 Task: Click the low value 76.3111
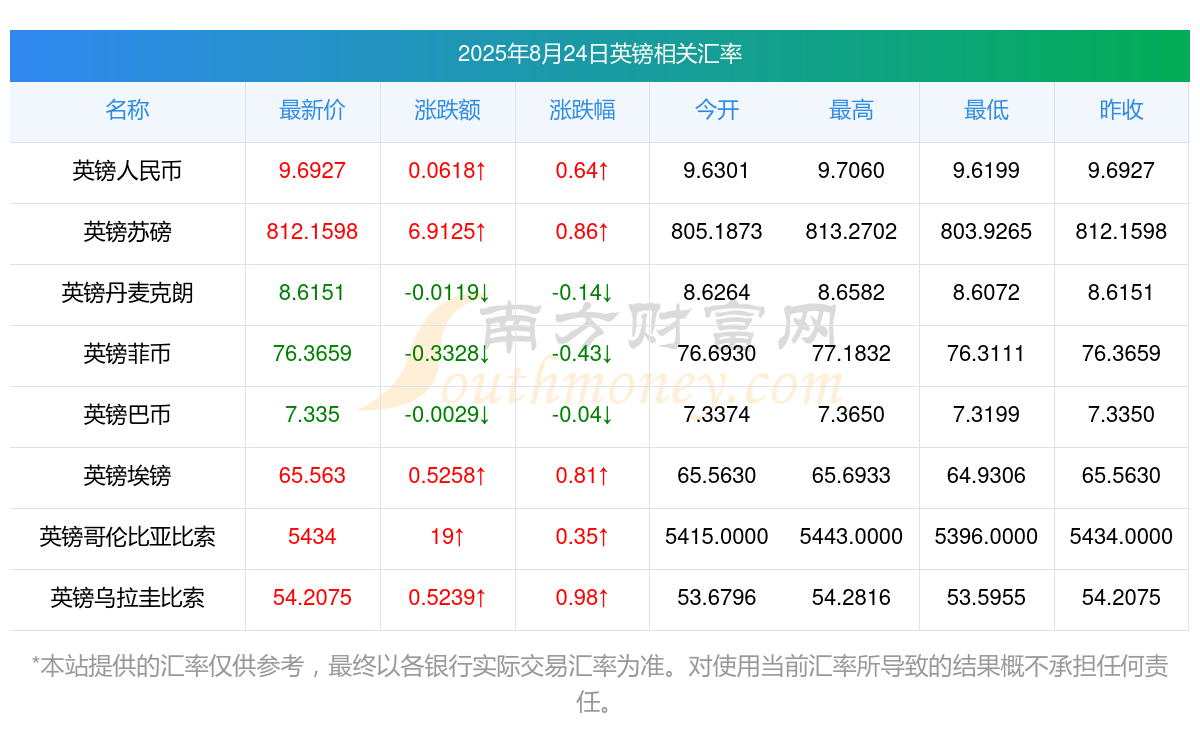pyautogui.click(x=986, y=354)
